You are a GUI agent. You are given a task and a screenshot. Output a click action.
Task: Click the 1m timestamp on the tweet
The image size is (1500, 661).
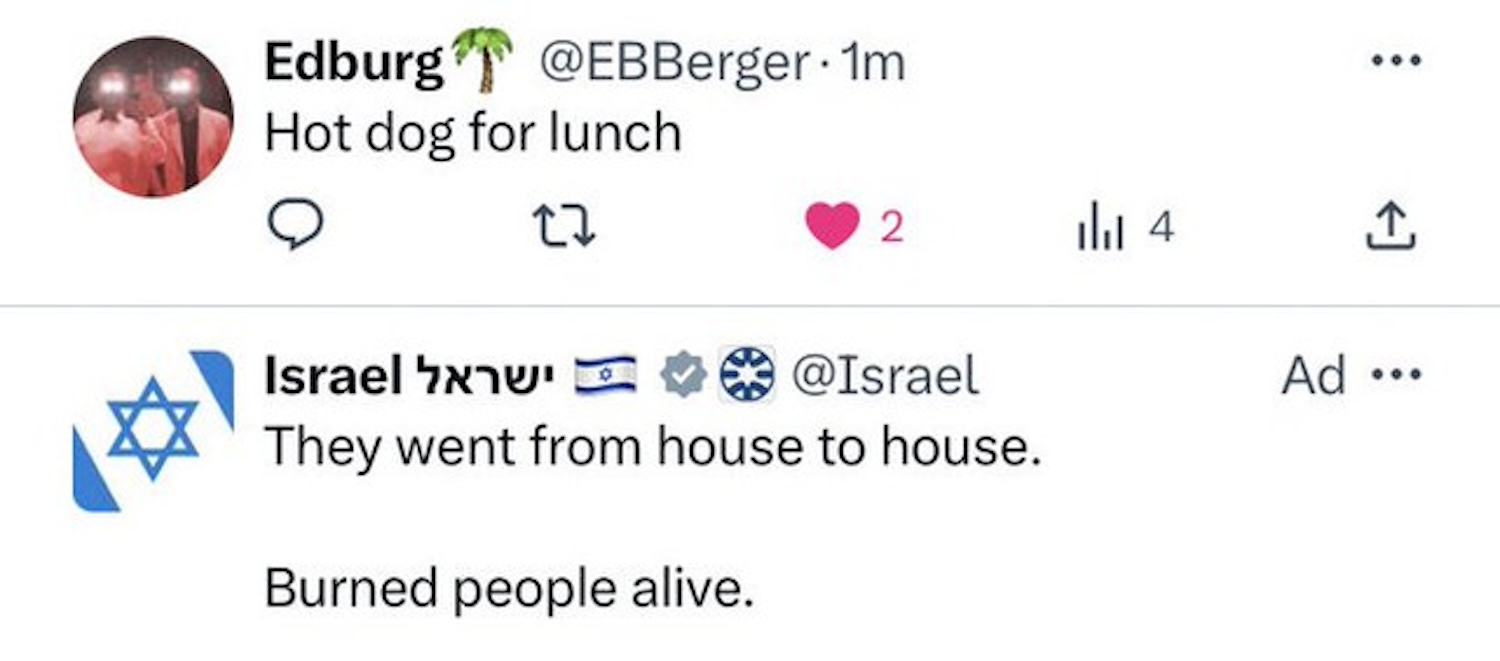coord(875,65)
